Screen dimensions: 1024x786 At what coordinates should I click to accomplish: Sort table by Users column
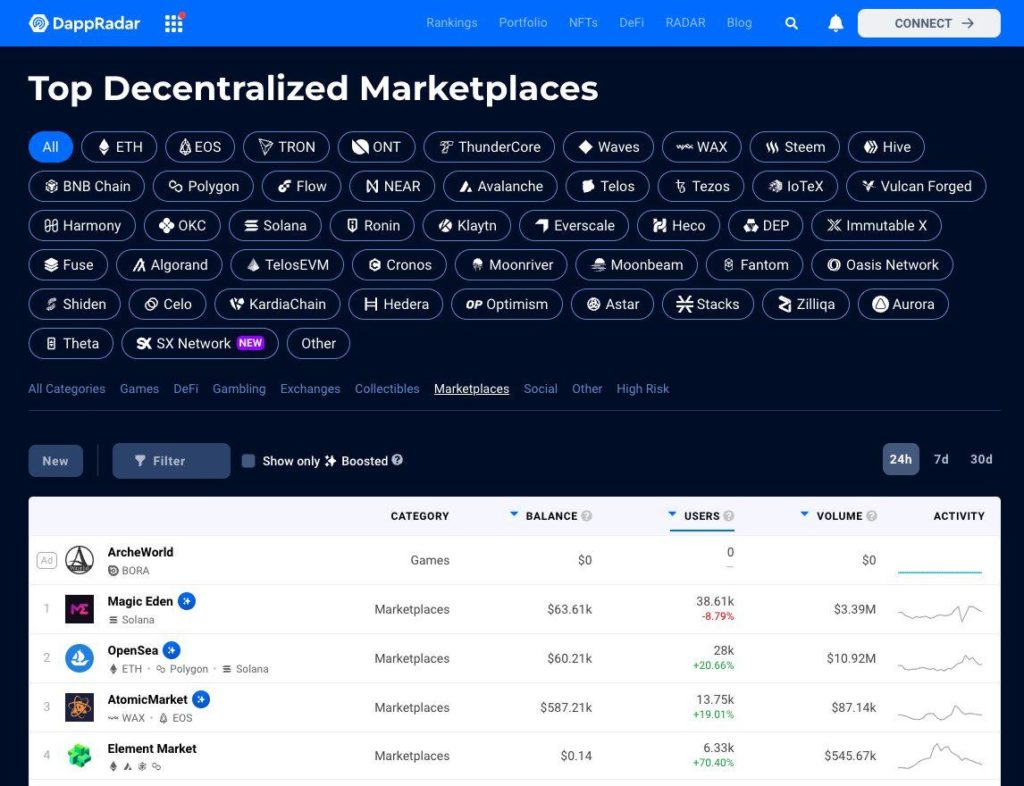(x=701, y=516)
